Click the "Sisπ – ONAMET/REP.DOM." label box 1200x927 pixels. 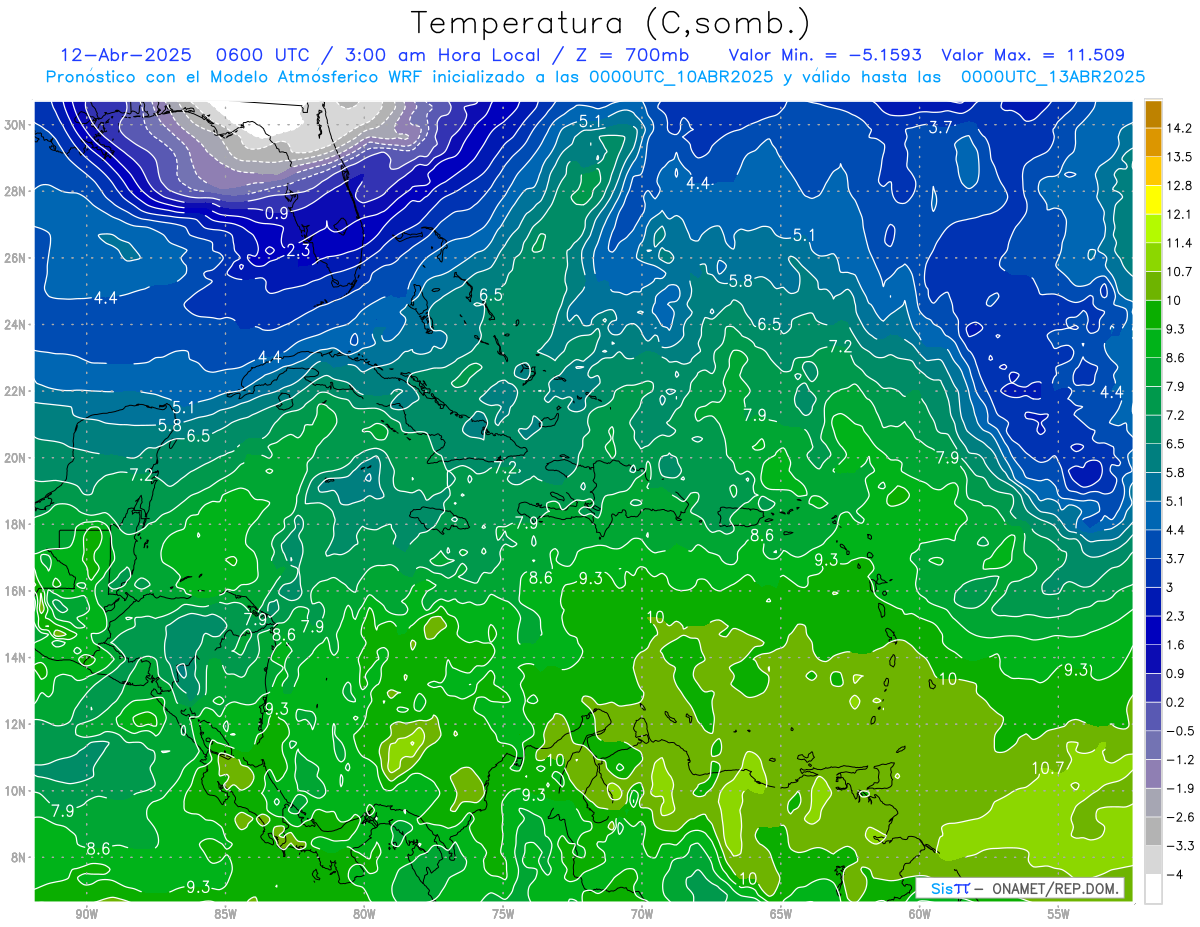[1020, 888]
